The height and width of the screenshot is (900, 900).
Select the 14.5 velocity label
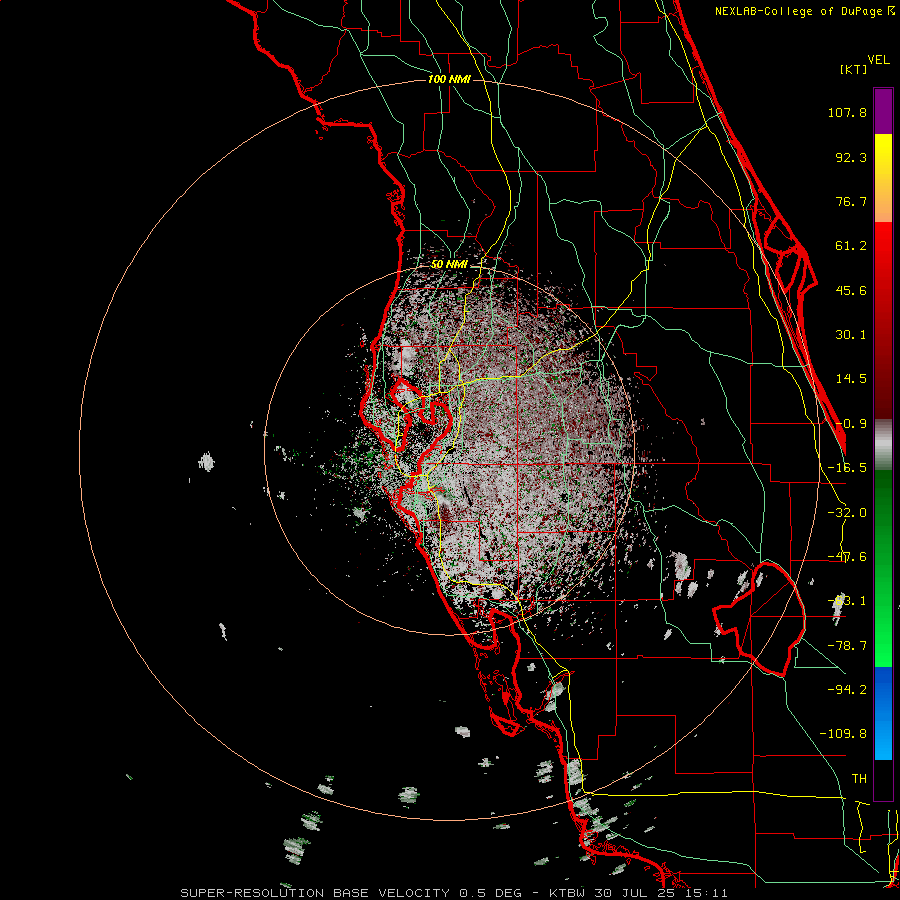click(x=851, y=379)
